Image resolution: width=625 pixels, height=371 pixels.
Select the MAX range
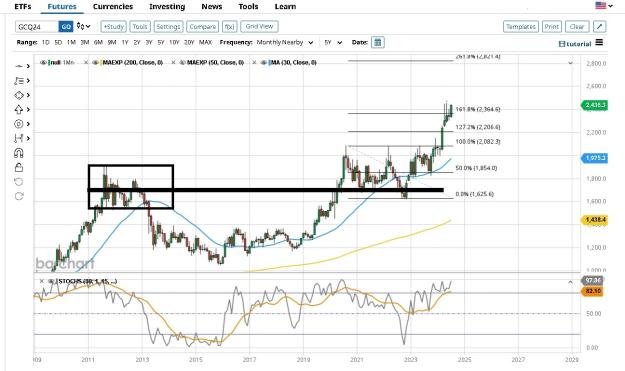coord(205,42)
